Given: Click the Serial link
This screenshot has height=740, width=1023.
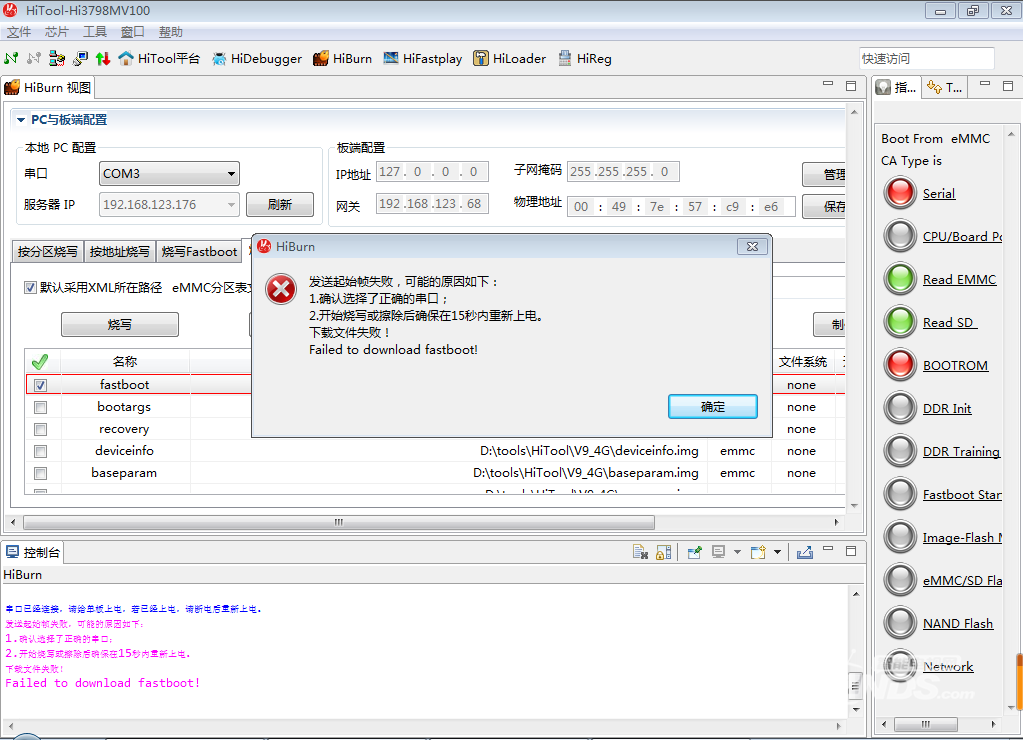Looking at the screenshot, I should (x=939, y=194).
